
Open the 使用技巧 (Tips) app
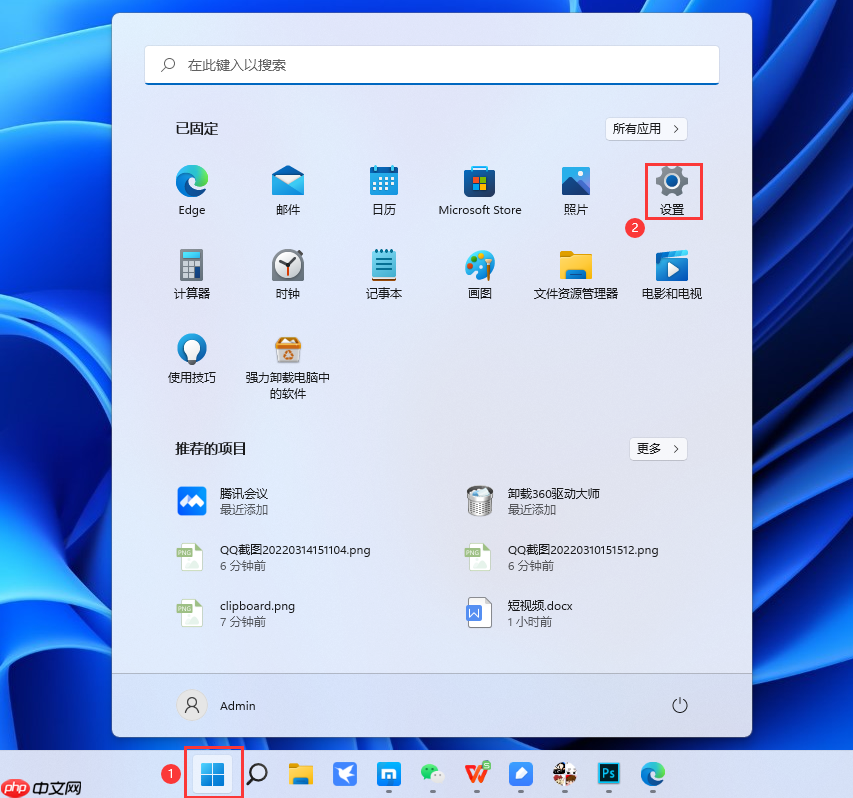pos(191,350)
